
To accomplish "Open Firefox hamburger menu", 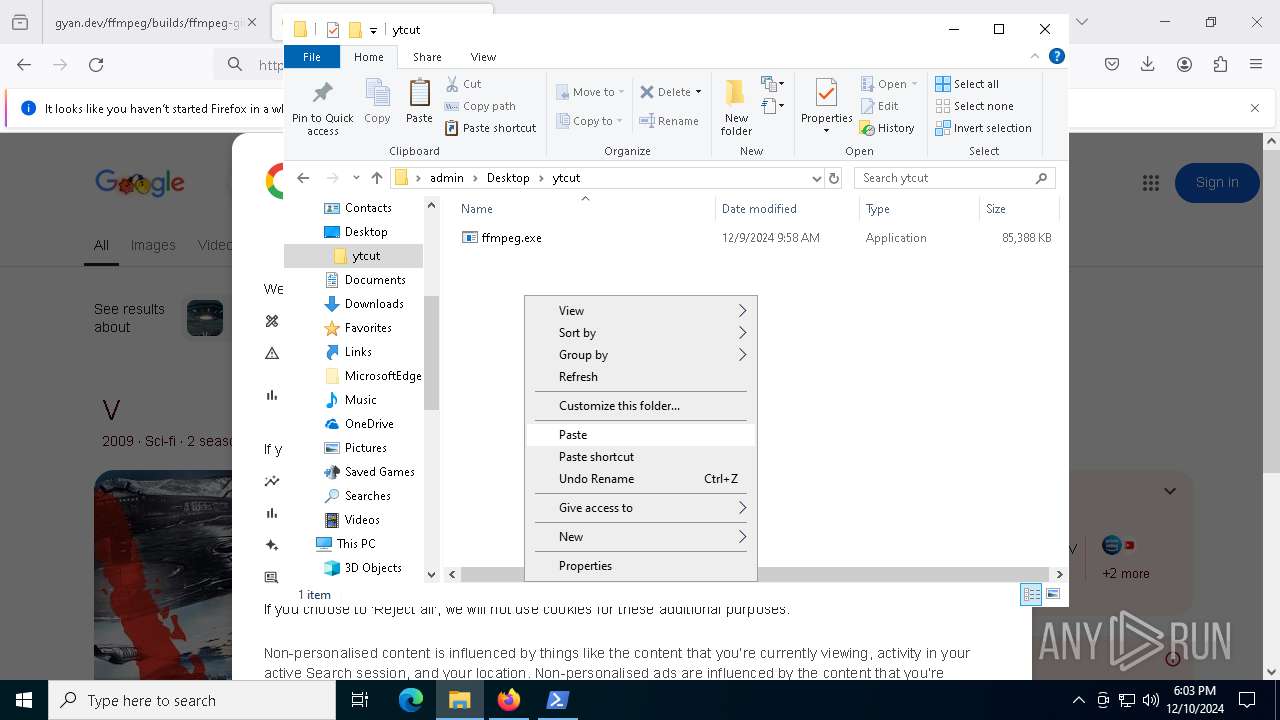I will pos(1256,65).
